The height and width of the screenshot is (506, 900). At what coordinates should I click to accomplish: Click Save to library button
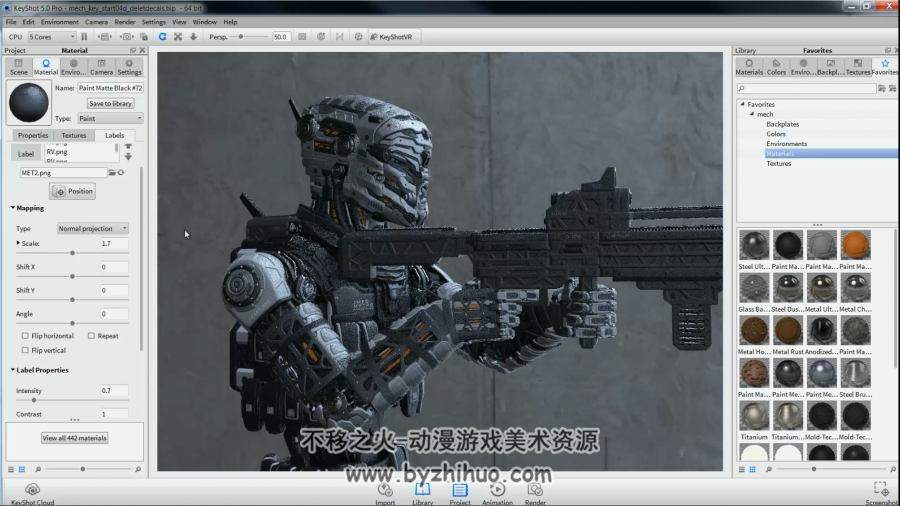tap(110, 103)
